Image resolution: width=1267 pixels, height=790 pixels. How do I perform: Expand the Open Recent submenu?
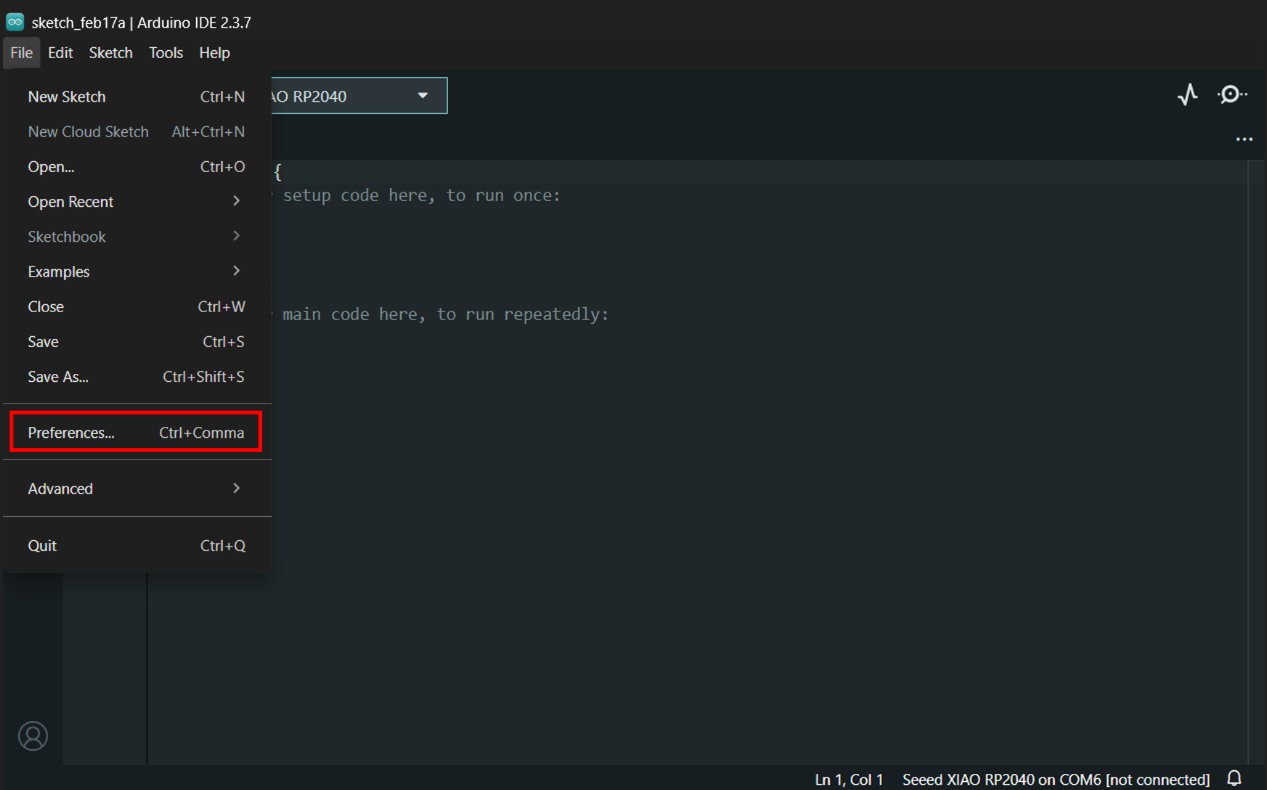click(136, 201)
